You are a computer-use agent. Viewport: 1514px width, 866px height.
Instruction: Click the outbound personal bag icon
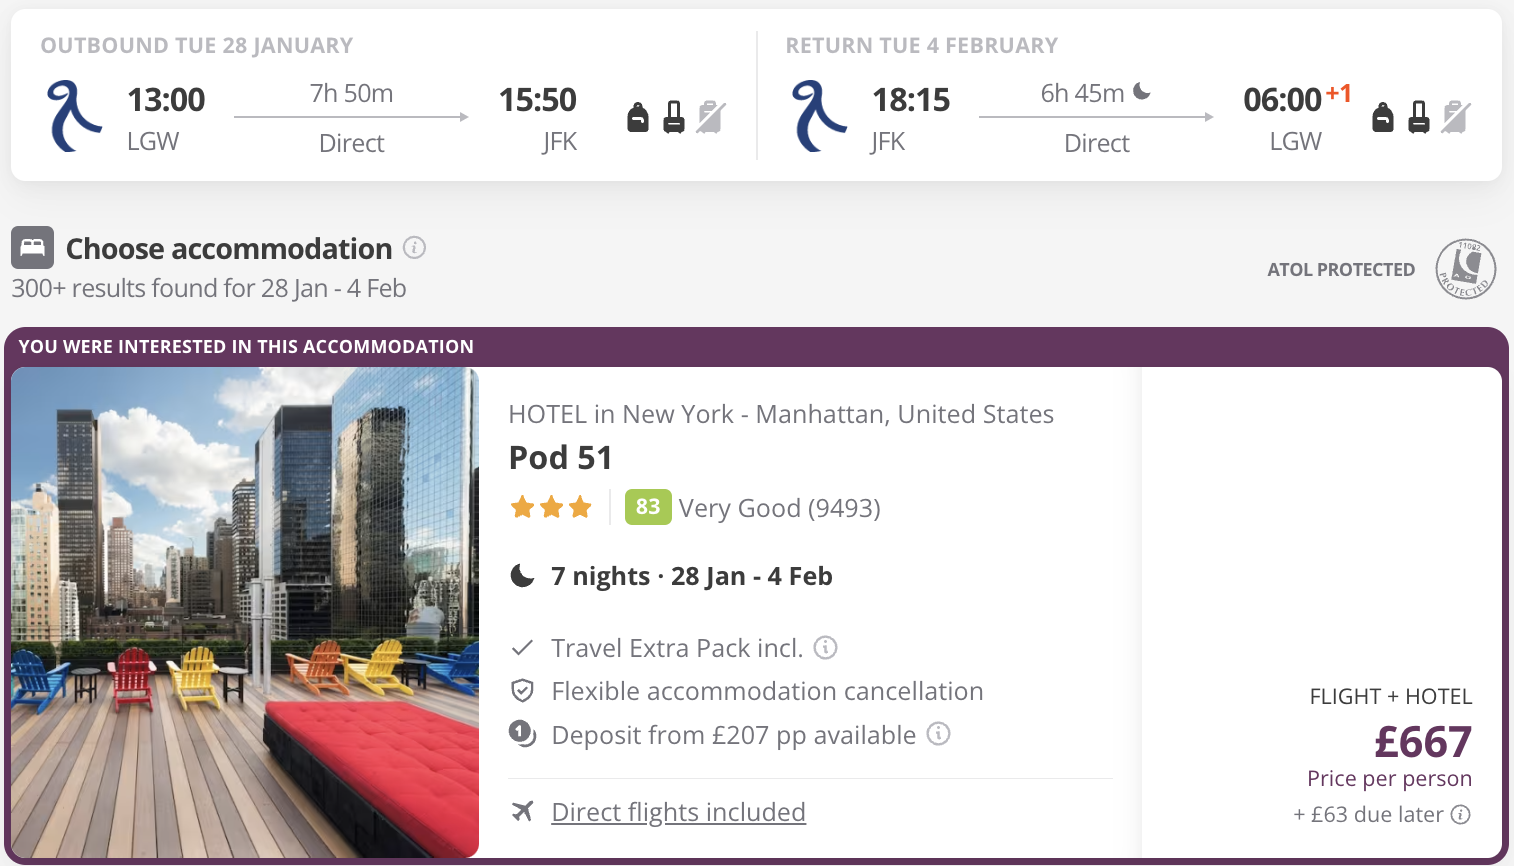point(638,118)
